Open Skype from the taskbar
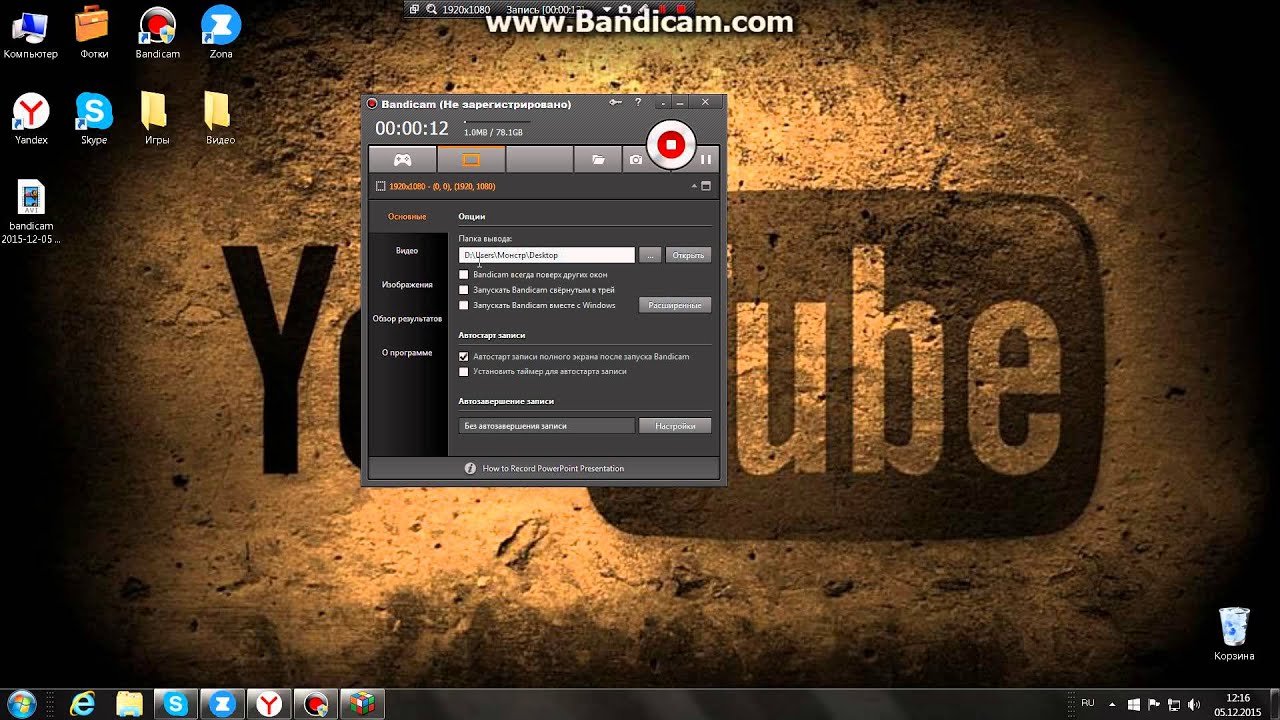The height and width of the screenshot is (720, 1280). click(176, 704)
